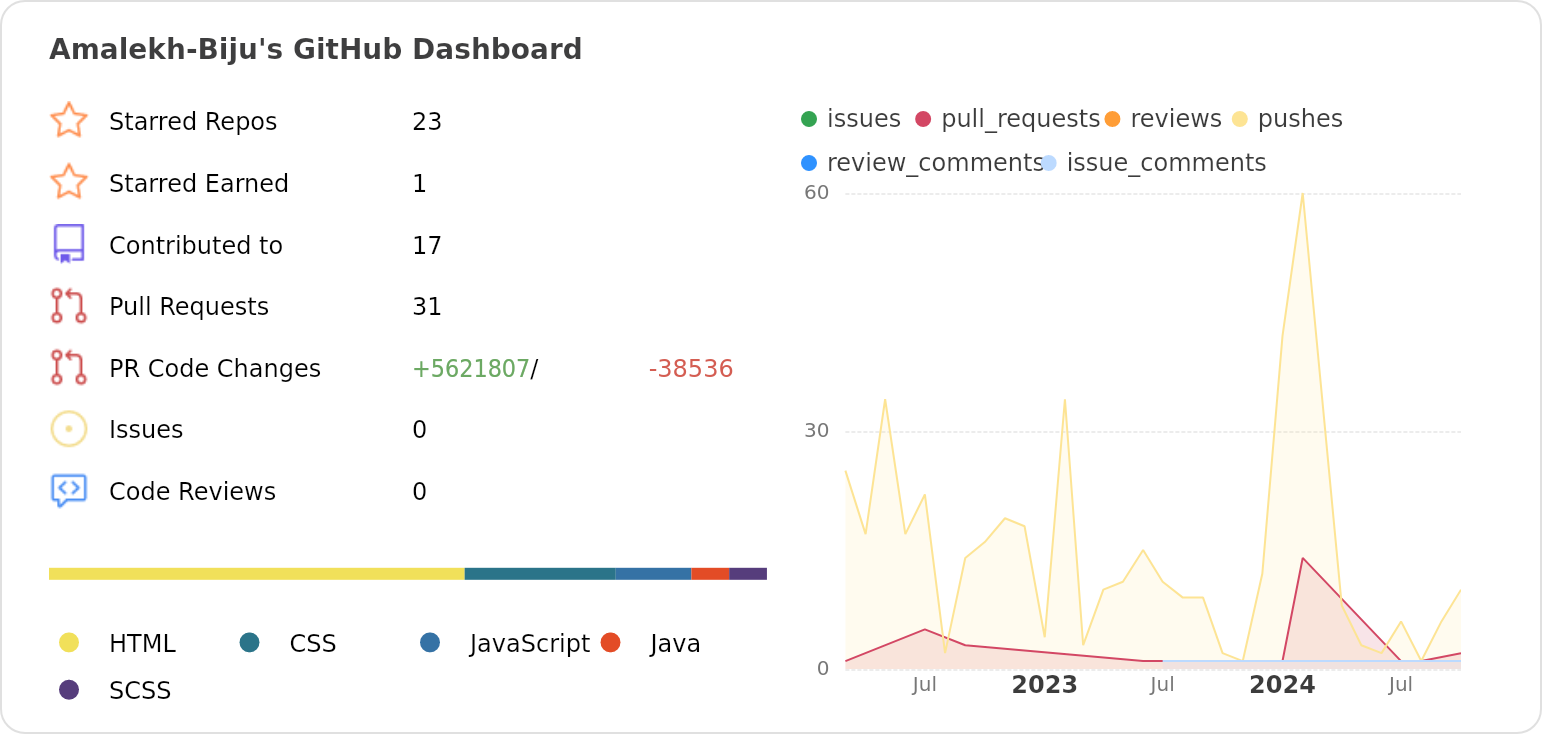This screenshot has height=734, width=1542.
Task: Click the SCSS language label
Action: coord(140,691)
